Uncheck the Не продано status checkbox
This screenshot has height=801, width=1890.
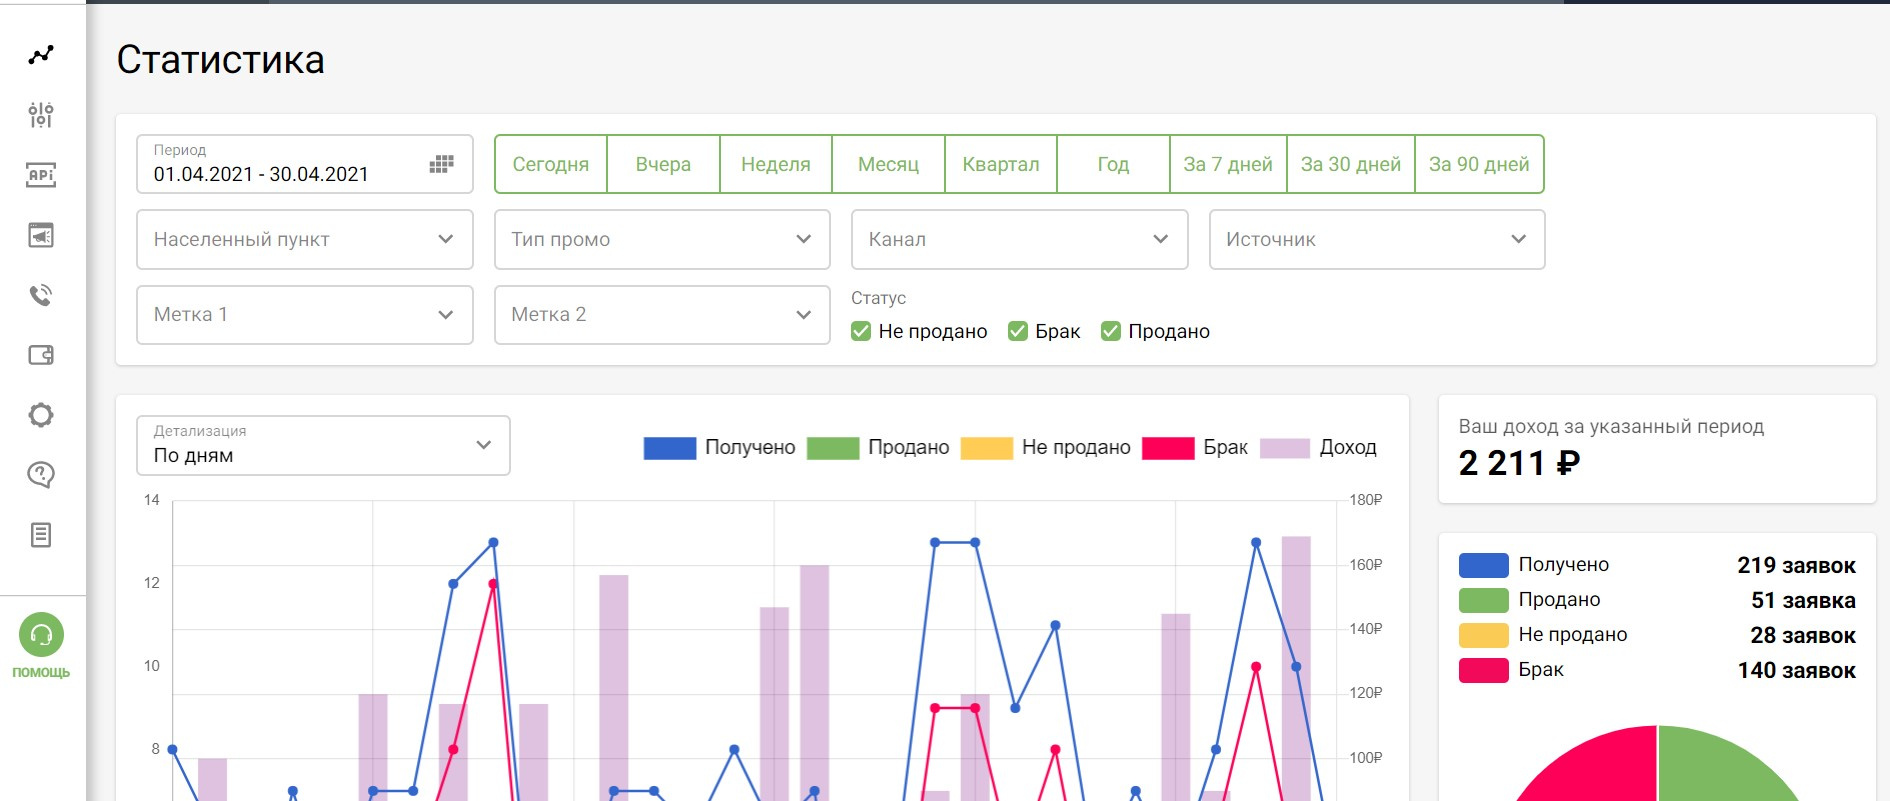coord(861,331)
